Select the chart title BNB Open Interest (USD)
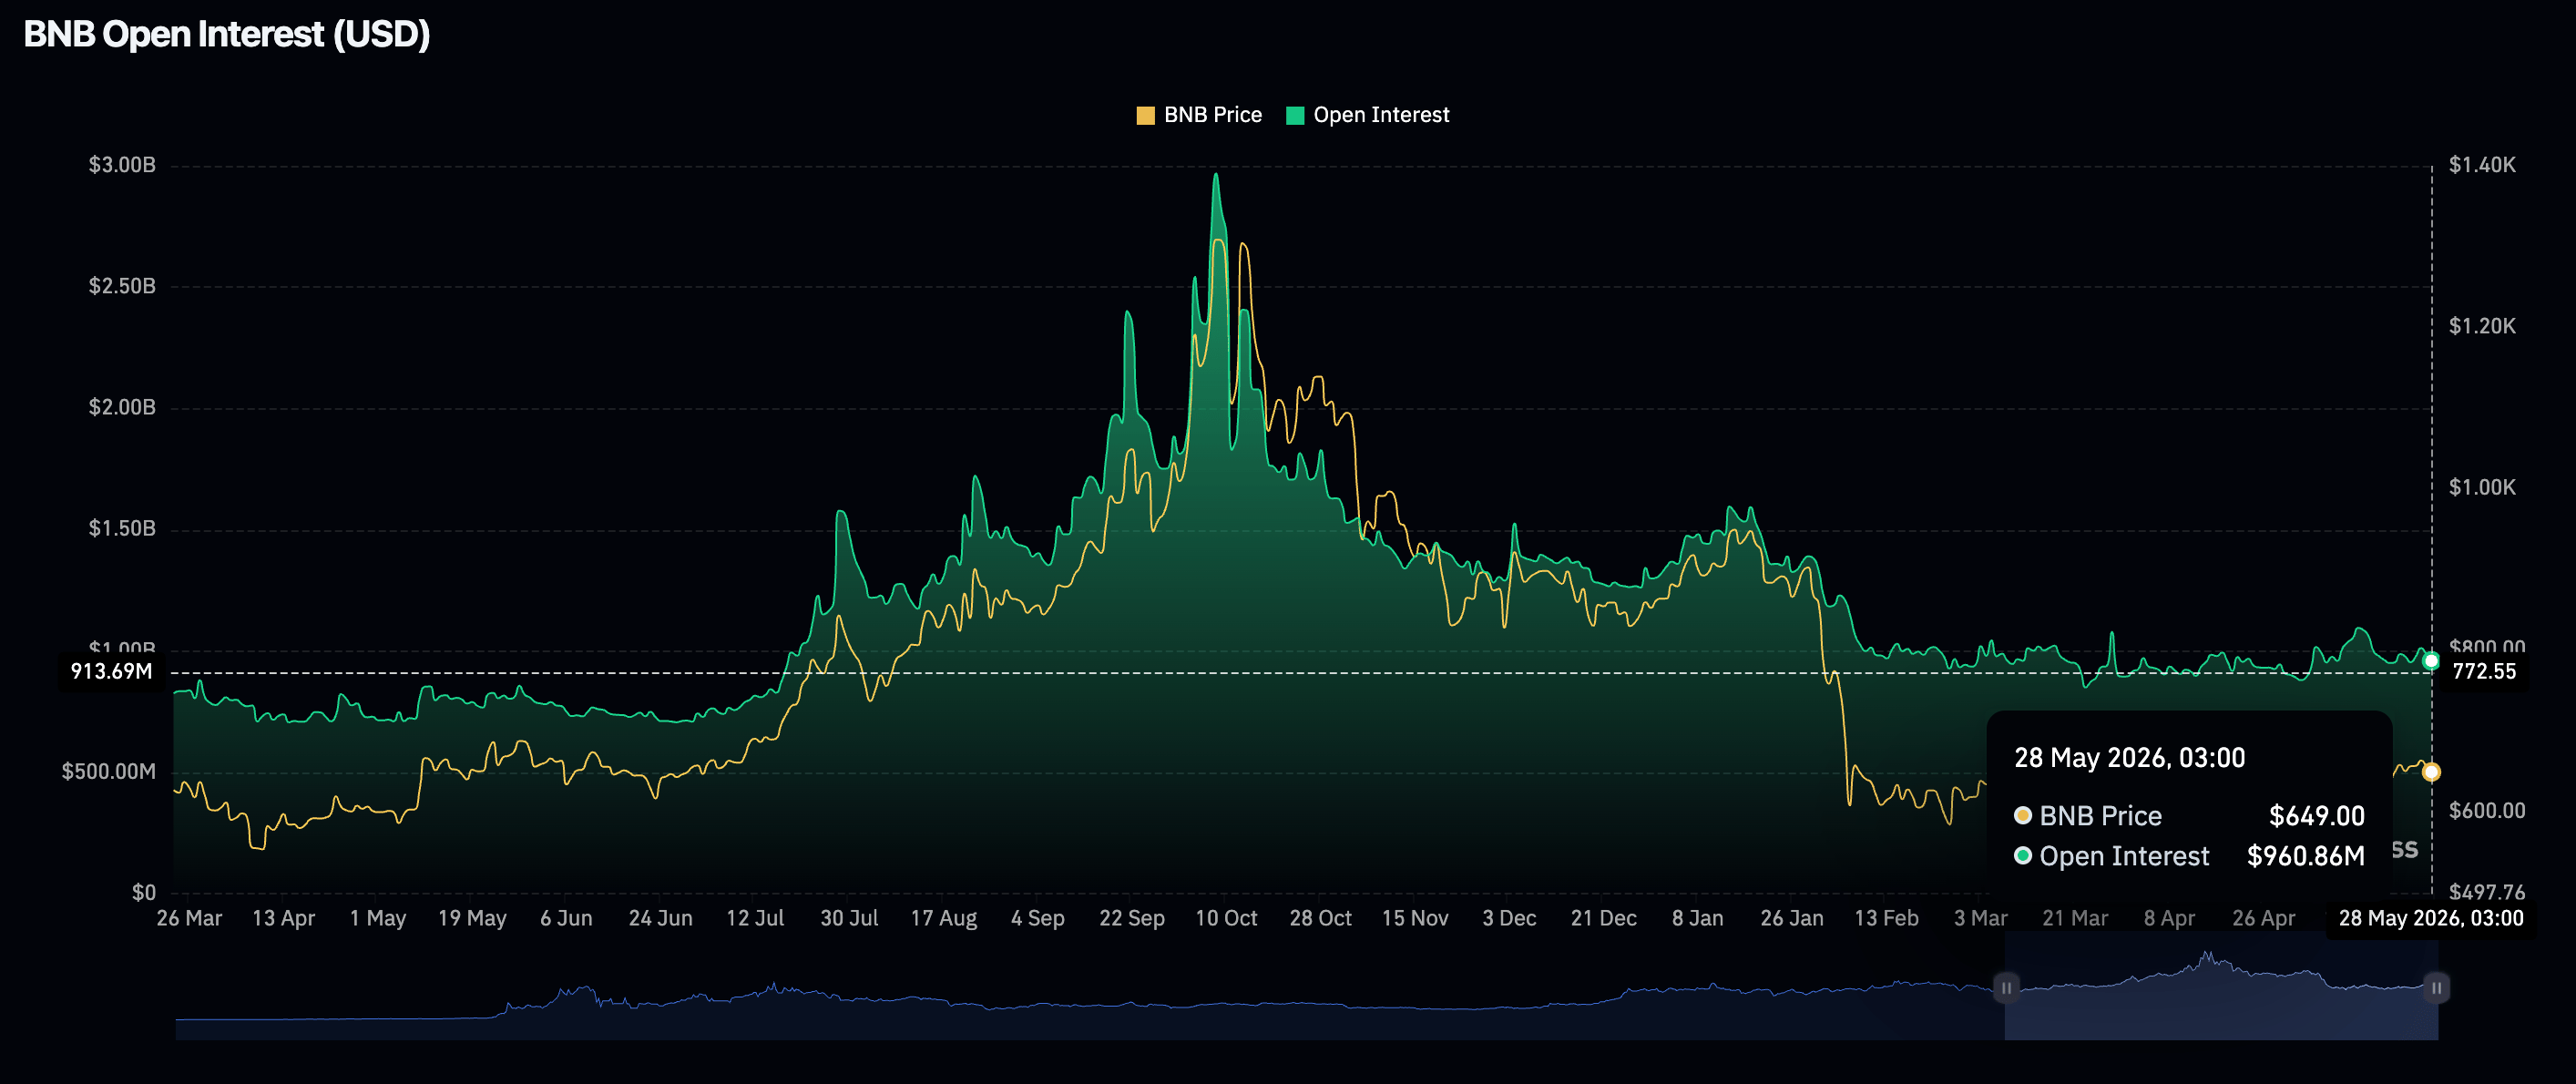This screenshot has height=1084, width=2576. pos(227,34)
